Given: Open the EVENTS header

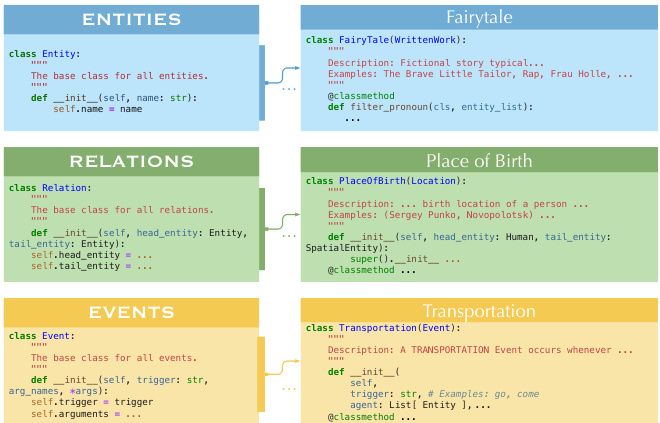Looking at the screenshot, I should pyautogui.click(x=132, y=312).
